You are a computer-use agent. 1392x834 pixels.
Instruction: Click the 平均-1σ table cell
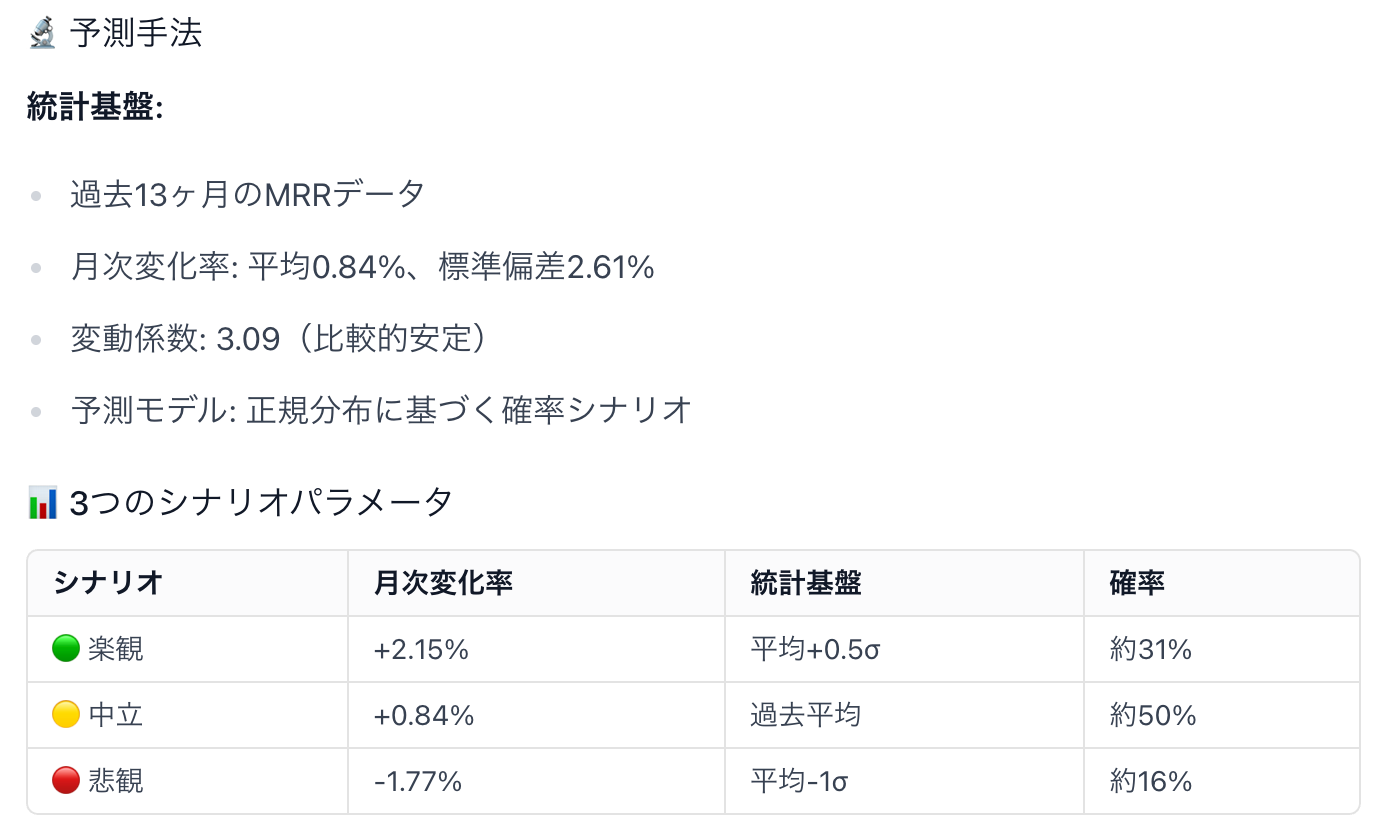click(x=799, y=781)
